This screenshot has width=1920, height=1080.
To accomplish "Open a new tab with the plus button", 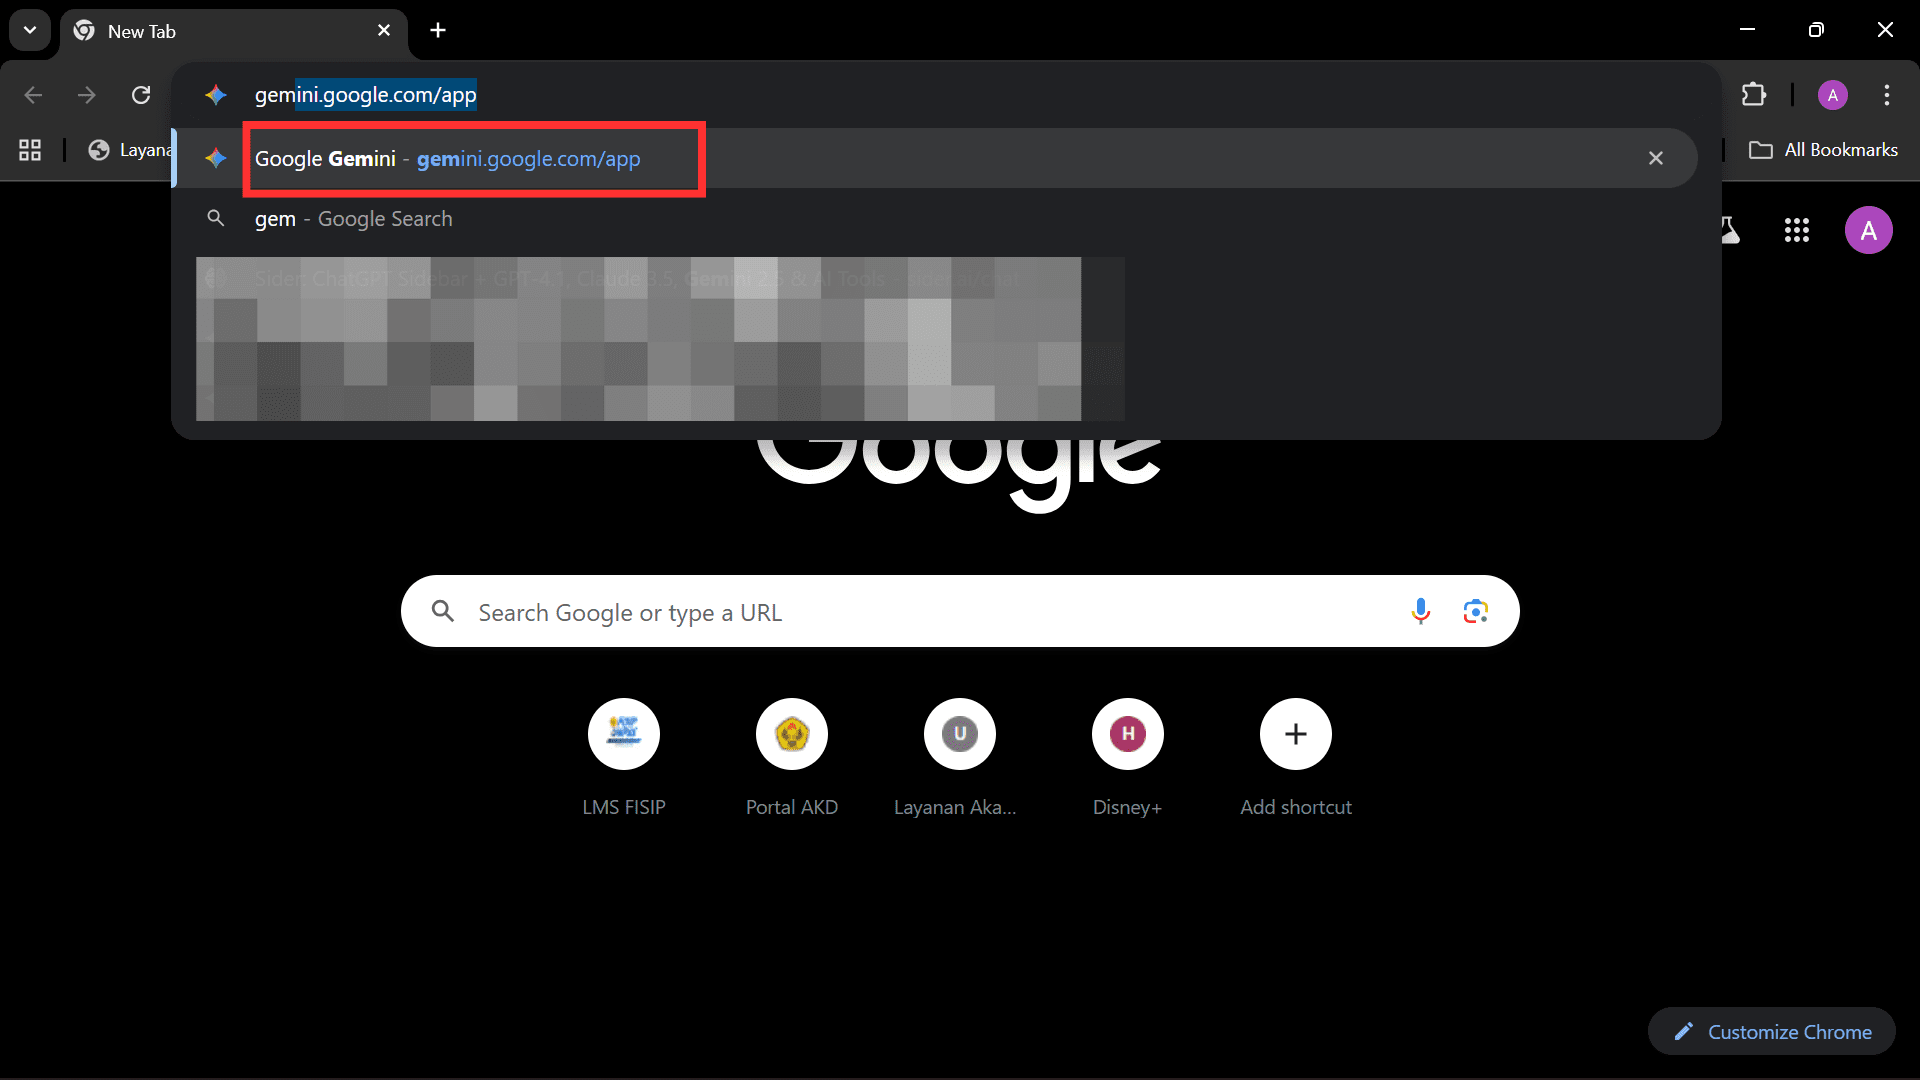I will (438, 30).
